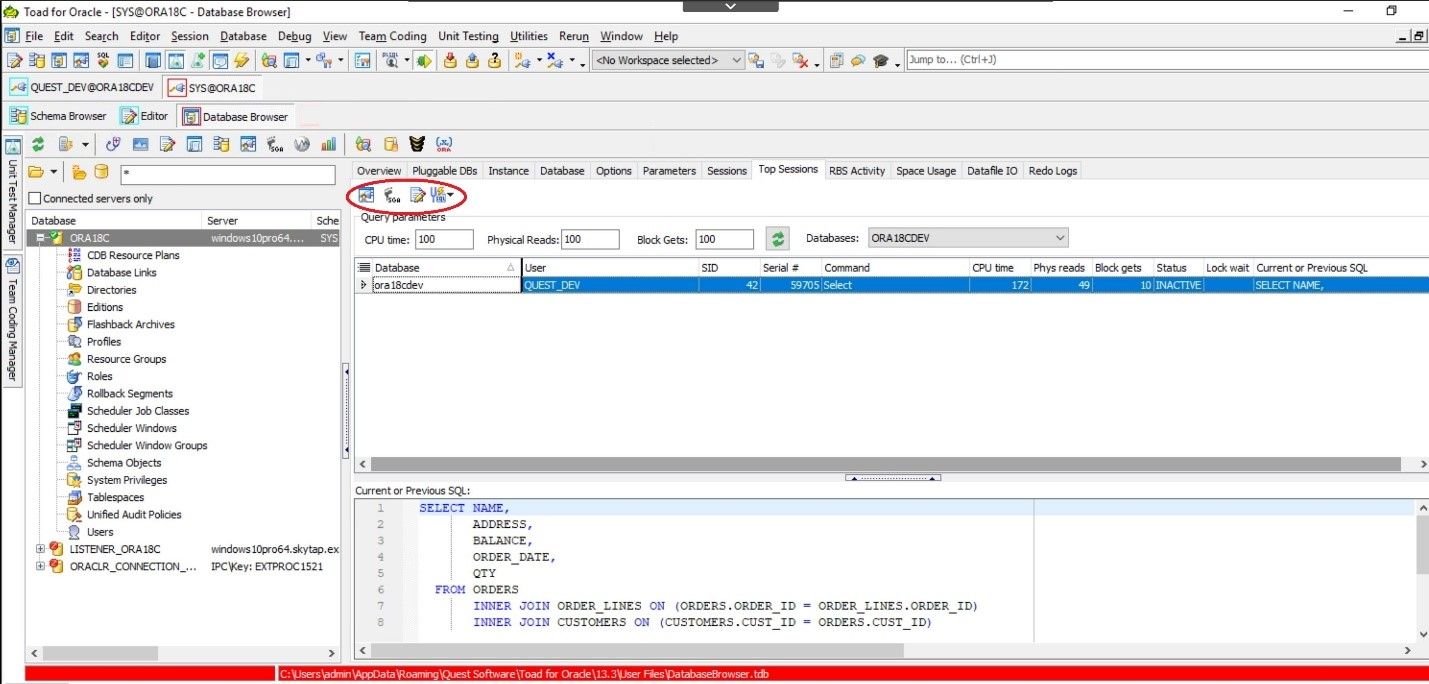Image resolution: width=1429 pixels, height=684 pixels.
Task: Click the graduation cap icon near Jump box
Action: point(880,60)
